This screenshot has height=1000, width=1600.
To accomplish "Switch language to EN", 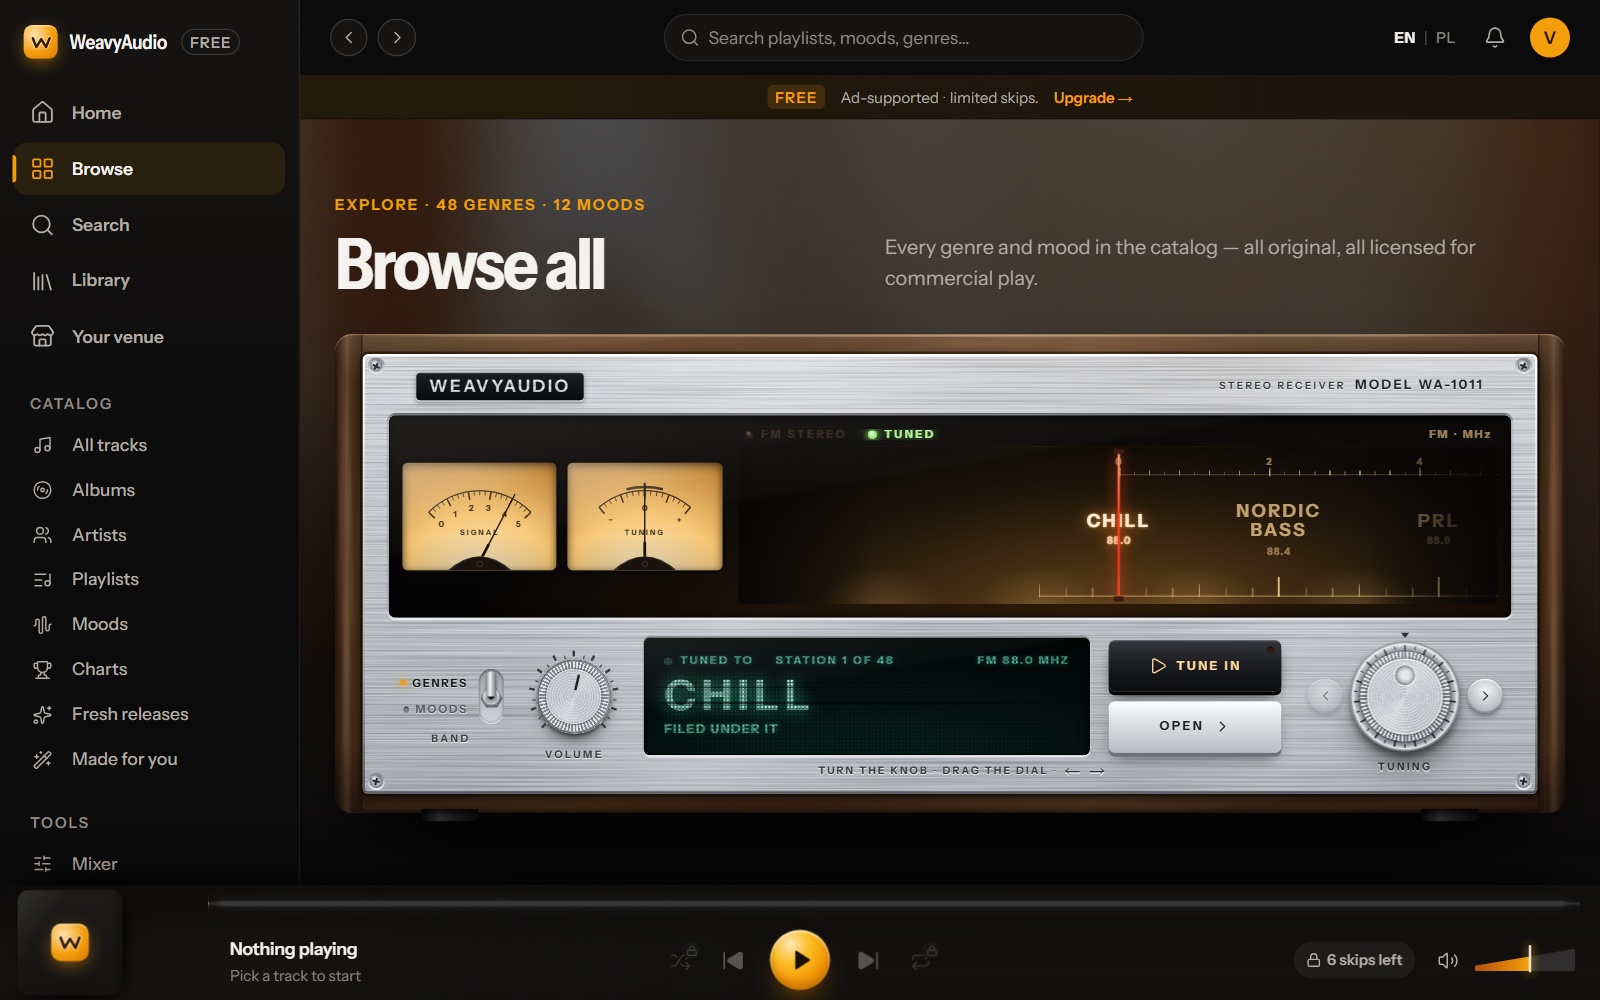I will (1404, 38).
